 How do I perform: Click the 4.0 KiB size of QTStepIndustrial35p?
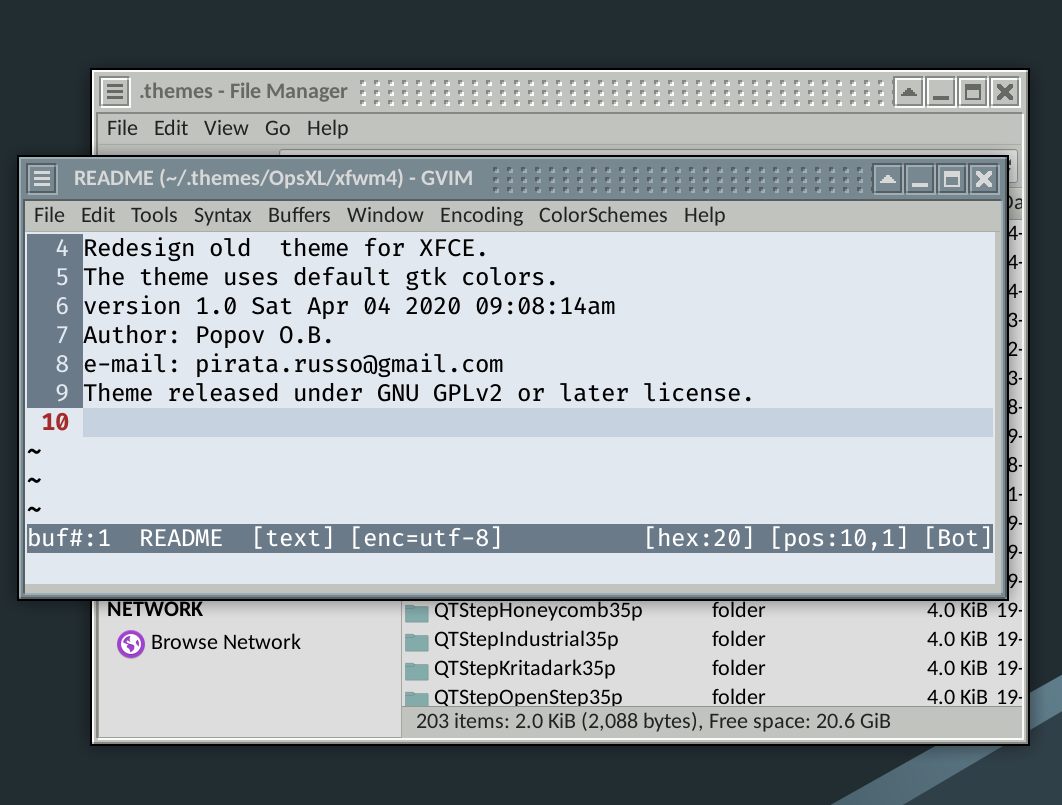pos(957,639)
